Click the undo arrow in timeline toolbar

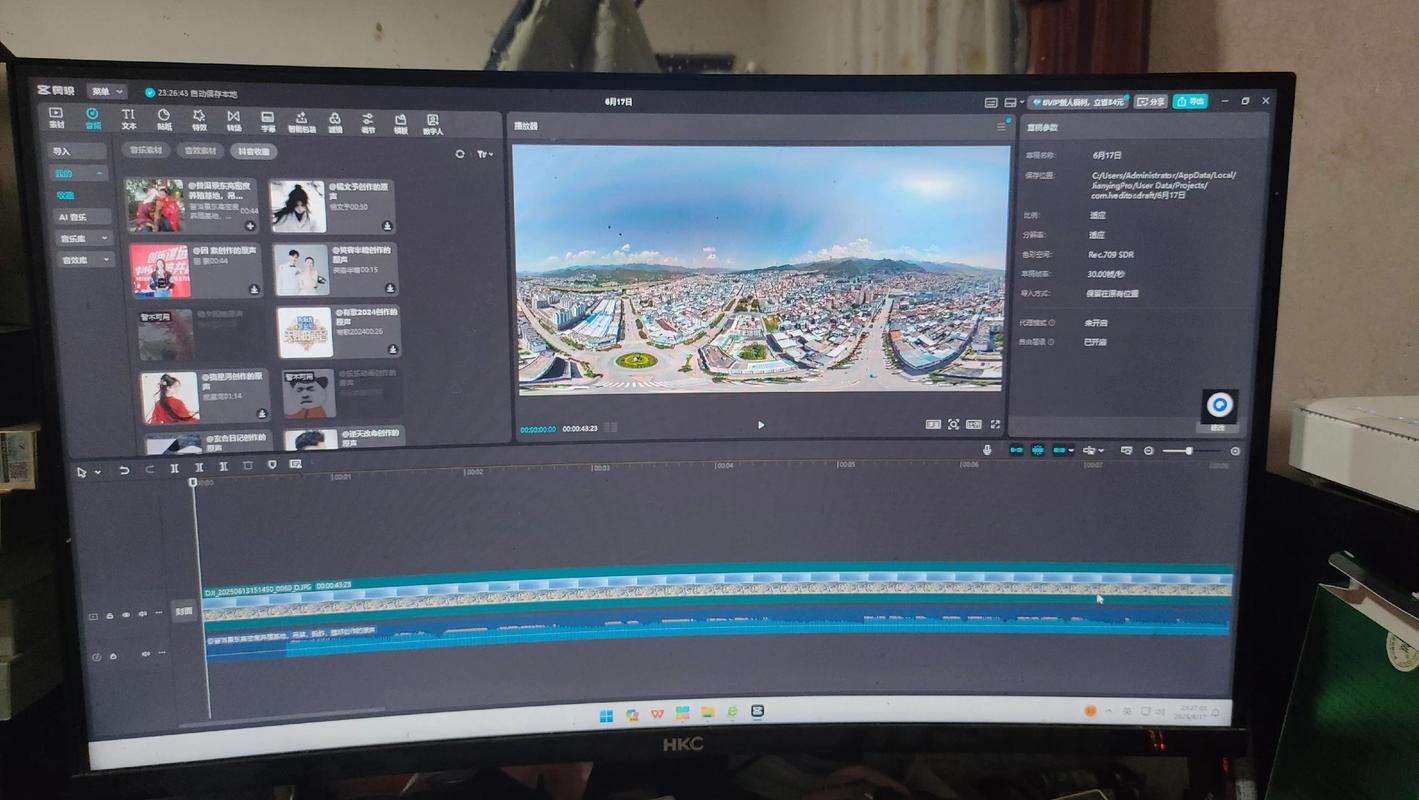click(x=124, y=469)
